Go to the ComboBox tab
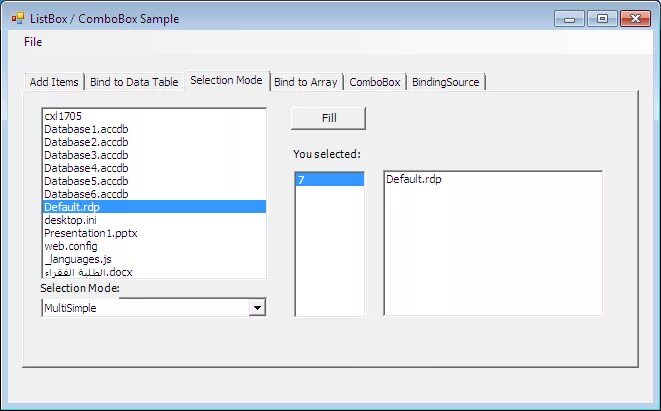This screenshot has height=411, width=661. [x=374, y=82]
